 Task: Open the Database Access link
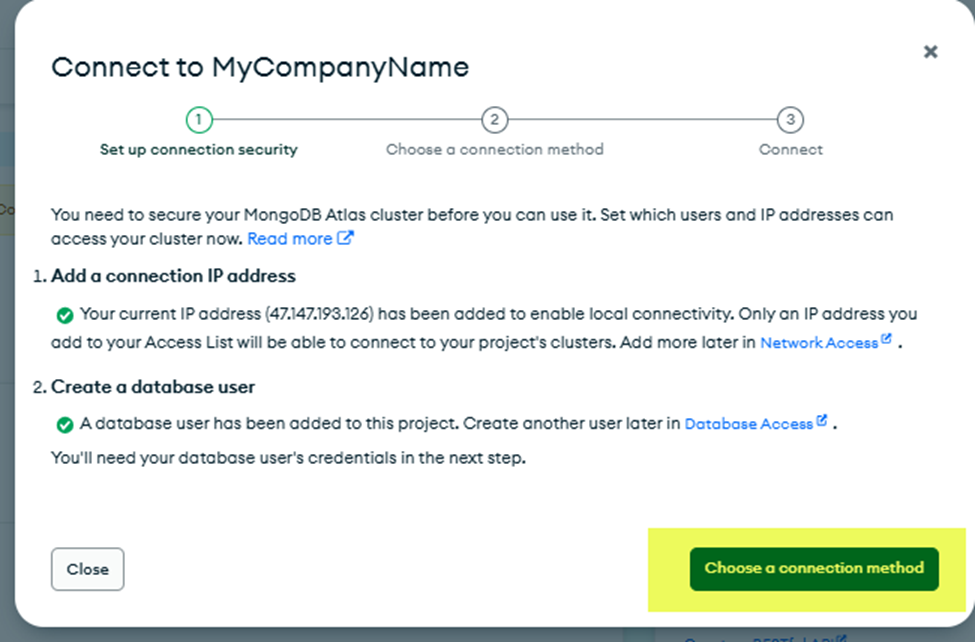[749, 424]
